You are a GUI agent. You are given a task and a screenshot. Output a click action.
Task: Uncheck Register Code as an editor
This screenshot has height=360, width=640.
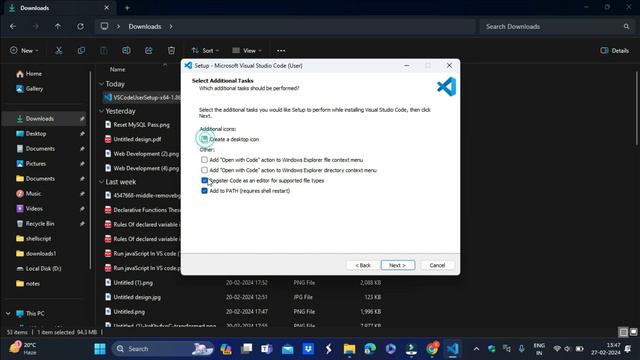204,180
